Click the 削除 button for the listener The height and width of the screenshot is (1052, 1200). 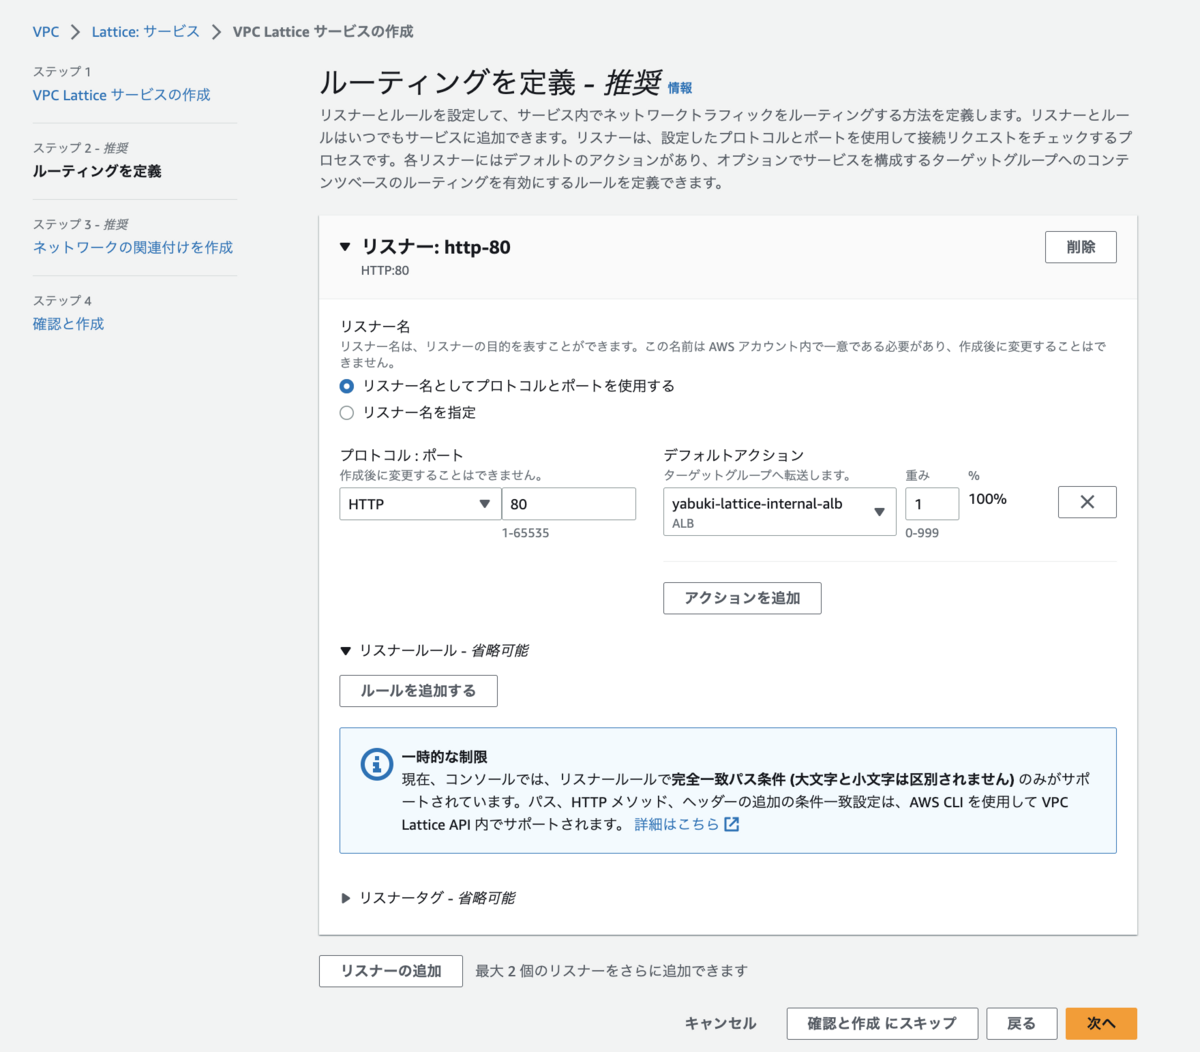click(x=1080, y=247)
